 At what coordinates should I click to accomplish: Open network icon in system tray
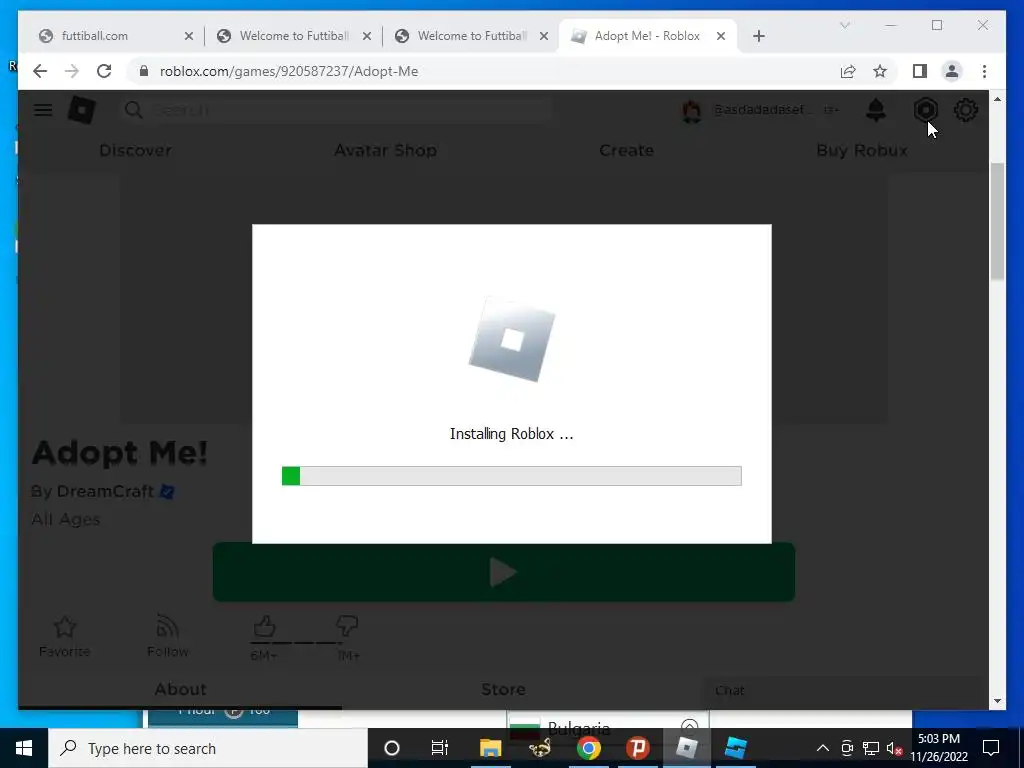(871, 748)
